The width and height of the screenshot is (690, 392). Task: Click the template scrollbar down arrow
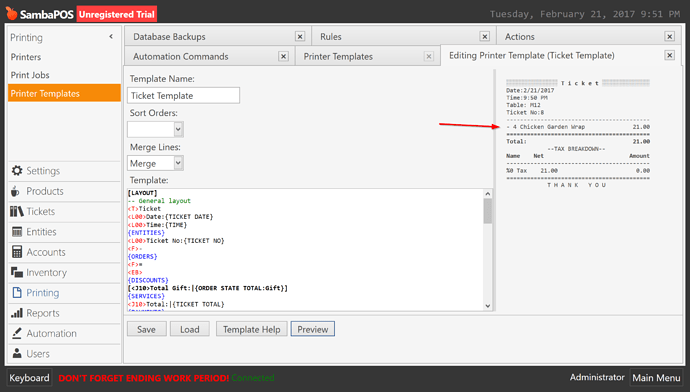coord(488,306)
